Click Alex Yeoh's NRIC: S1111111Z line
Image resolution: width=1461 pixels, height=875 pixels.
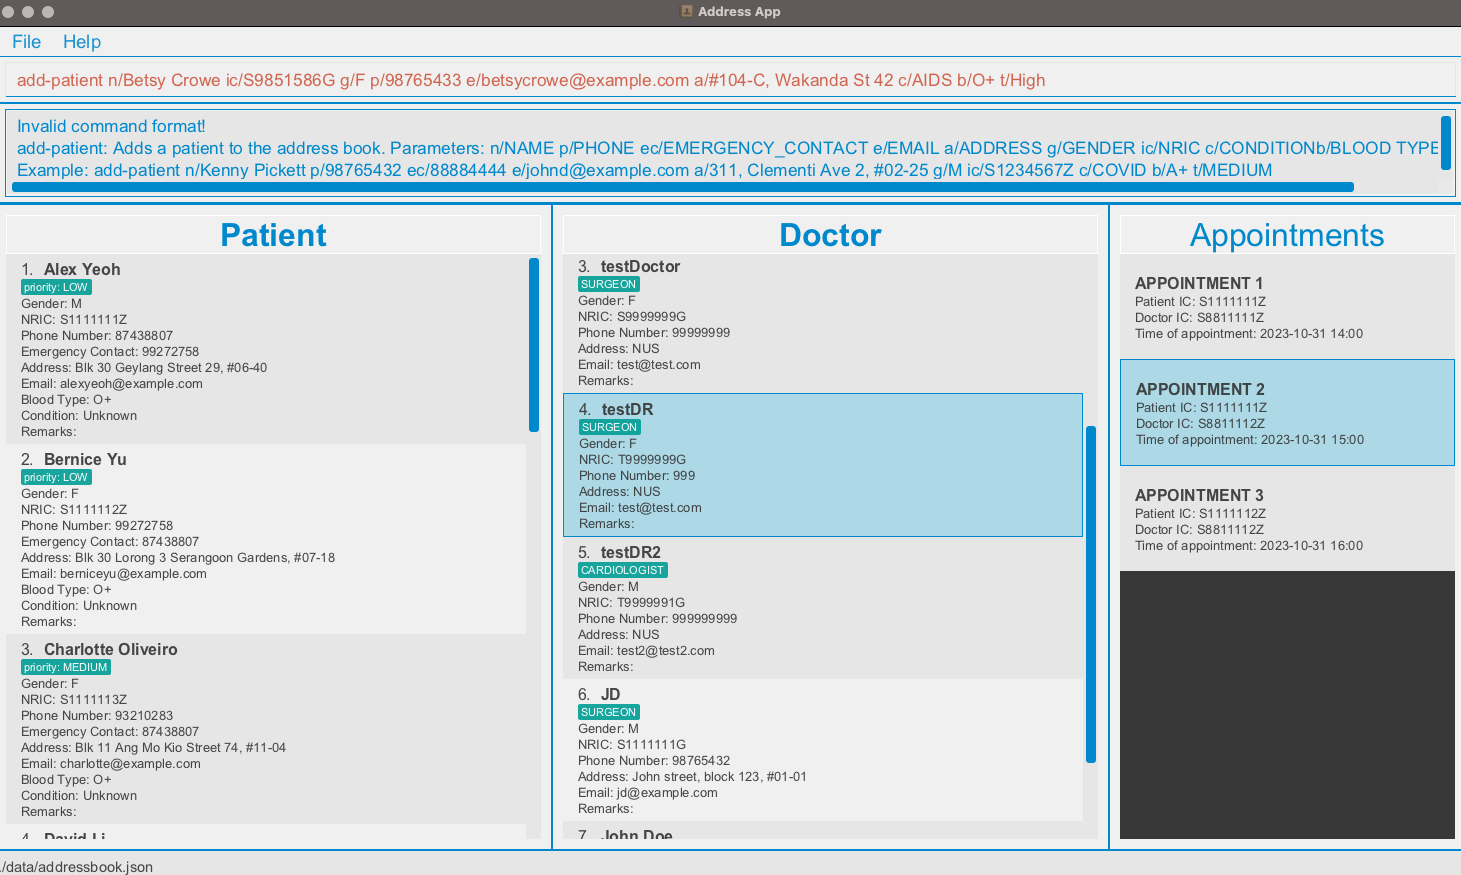pos(74,320)
